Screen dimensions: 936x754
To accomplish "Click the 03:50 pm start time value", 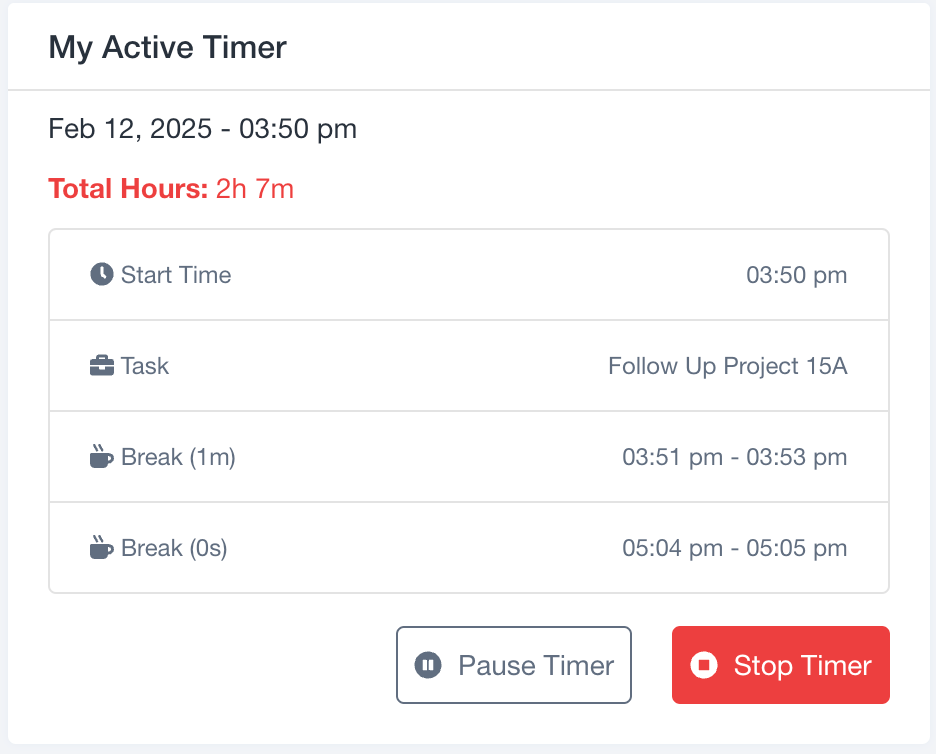I will click(x=796, y=275).
